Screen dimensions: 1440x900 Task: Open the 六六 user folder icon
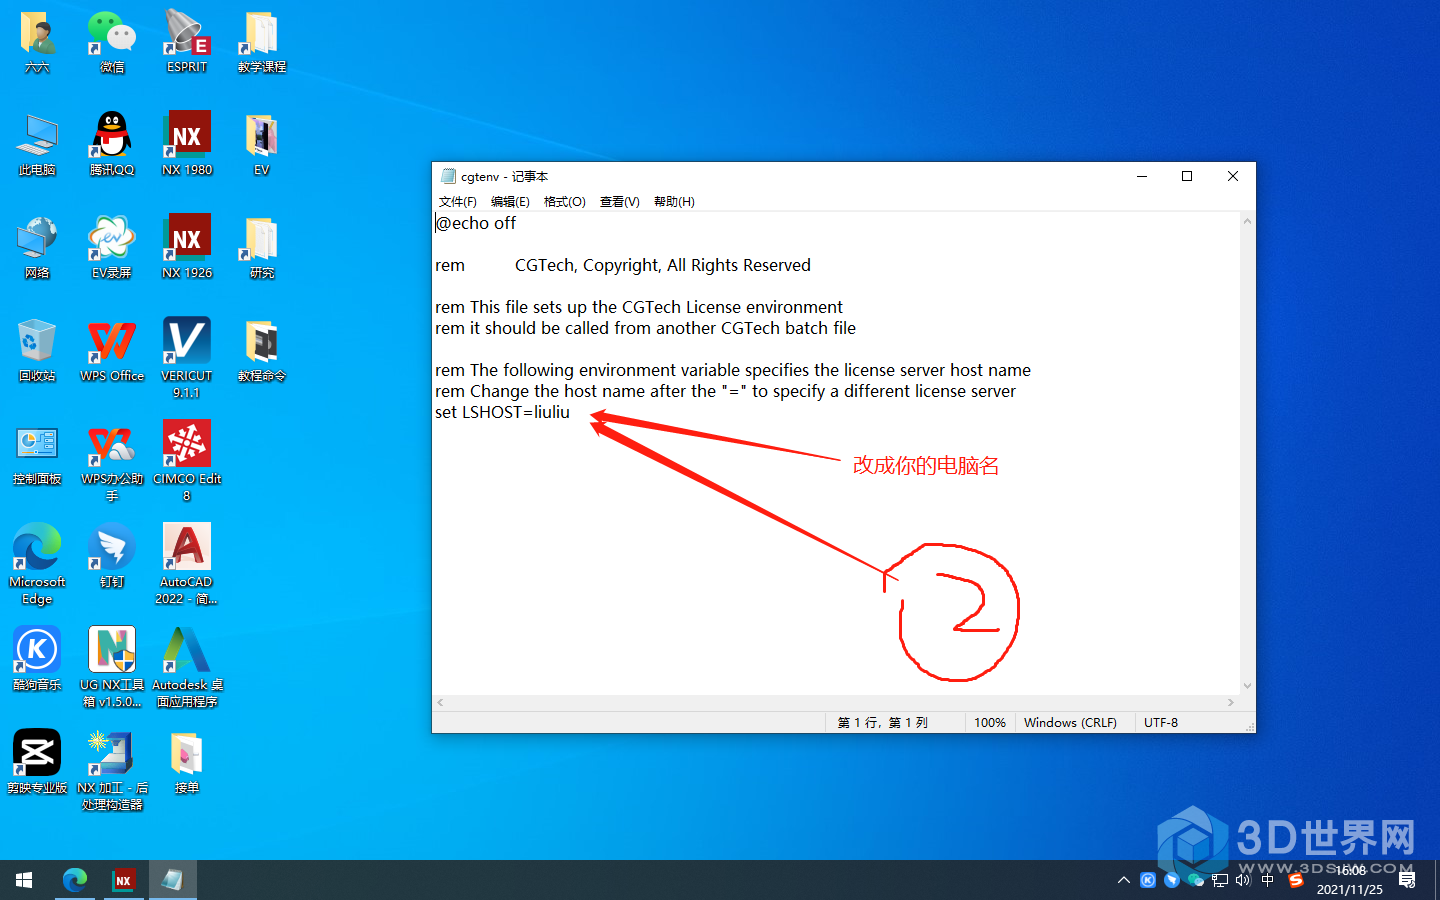37,41
